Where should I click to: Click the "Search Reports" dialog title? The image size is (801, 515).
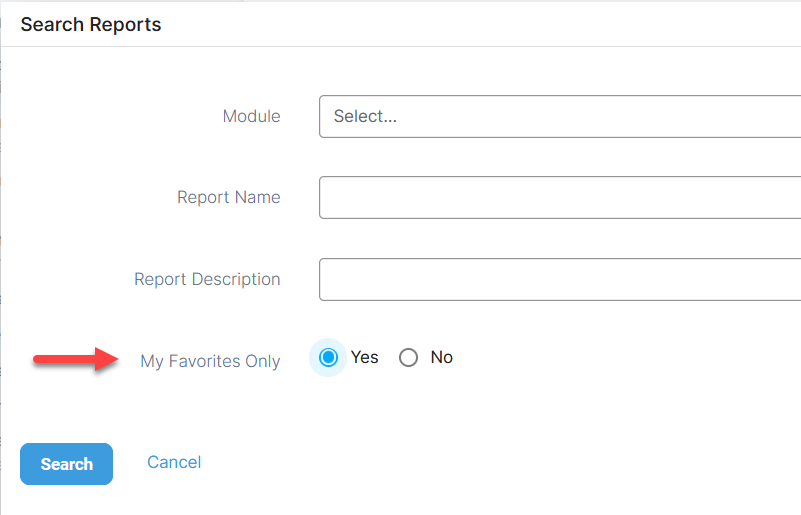[x=90, y=24]
